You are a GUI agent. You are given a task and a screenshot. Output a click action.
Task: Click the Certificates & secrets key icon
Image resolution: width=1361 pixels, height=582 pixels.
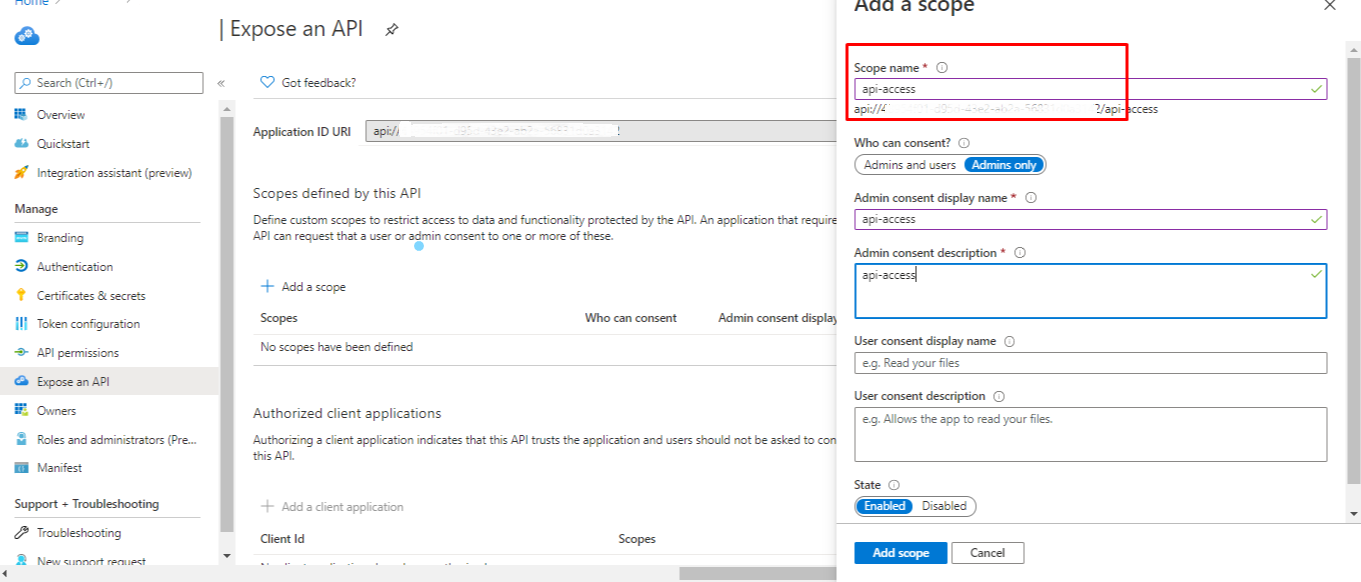click(x=21, y=295)
